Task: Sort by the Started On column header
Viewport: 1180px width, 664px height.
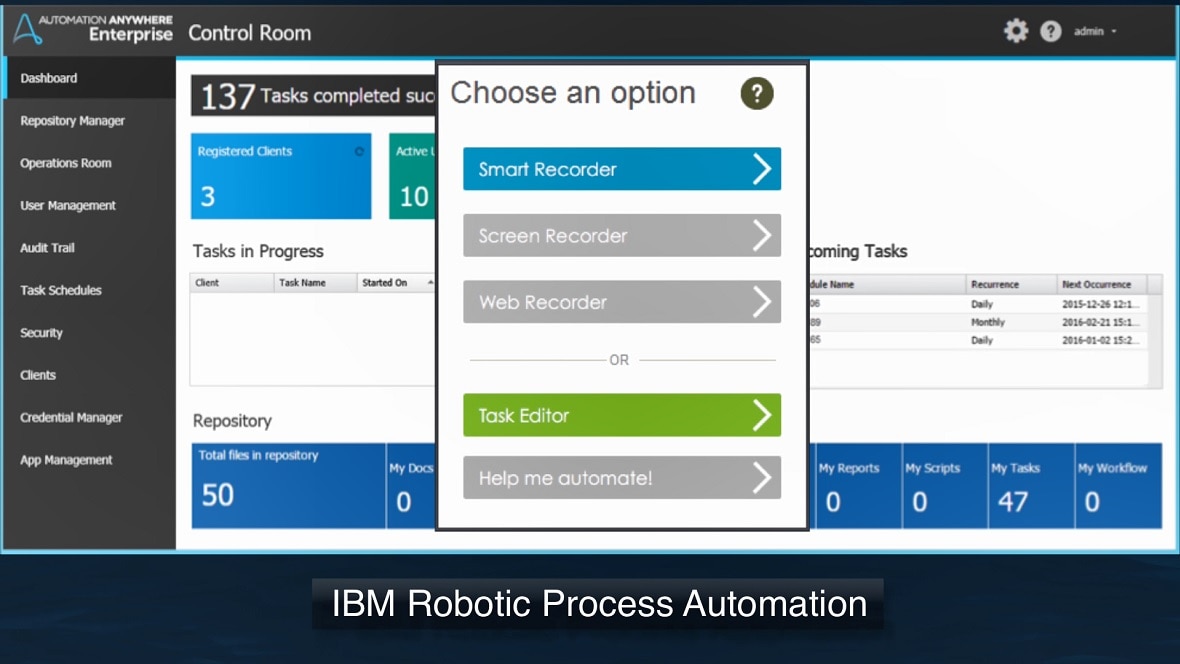Action: tap(397, 282)
